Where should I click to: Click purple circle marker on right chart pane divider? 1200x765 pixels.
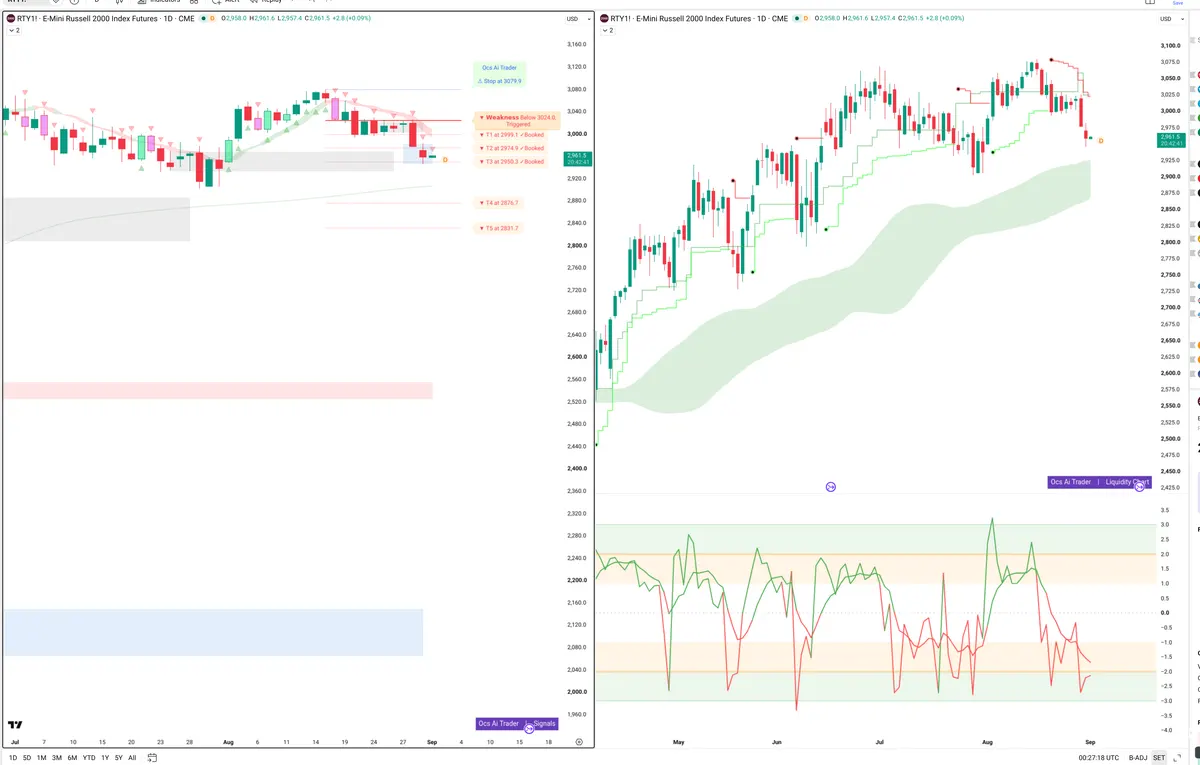(830, 487)
